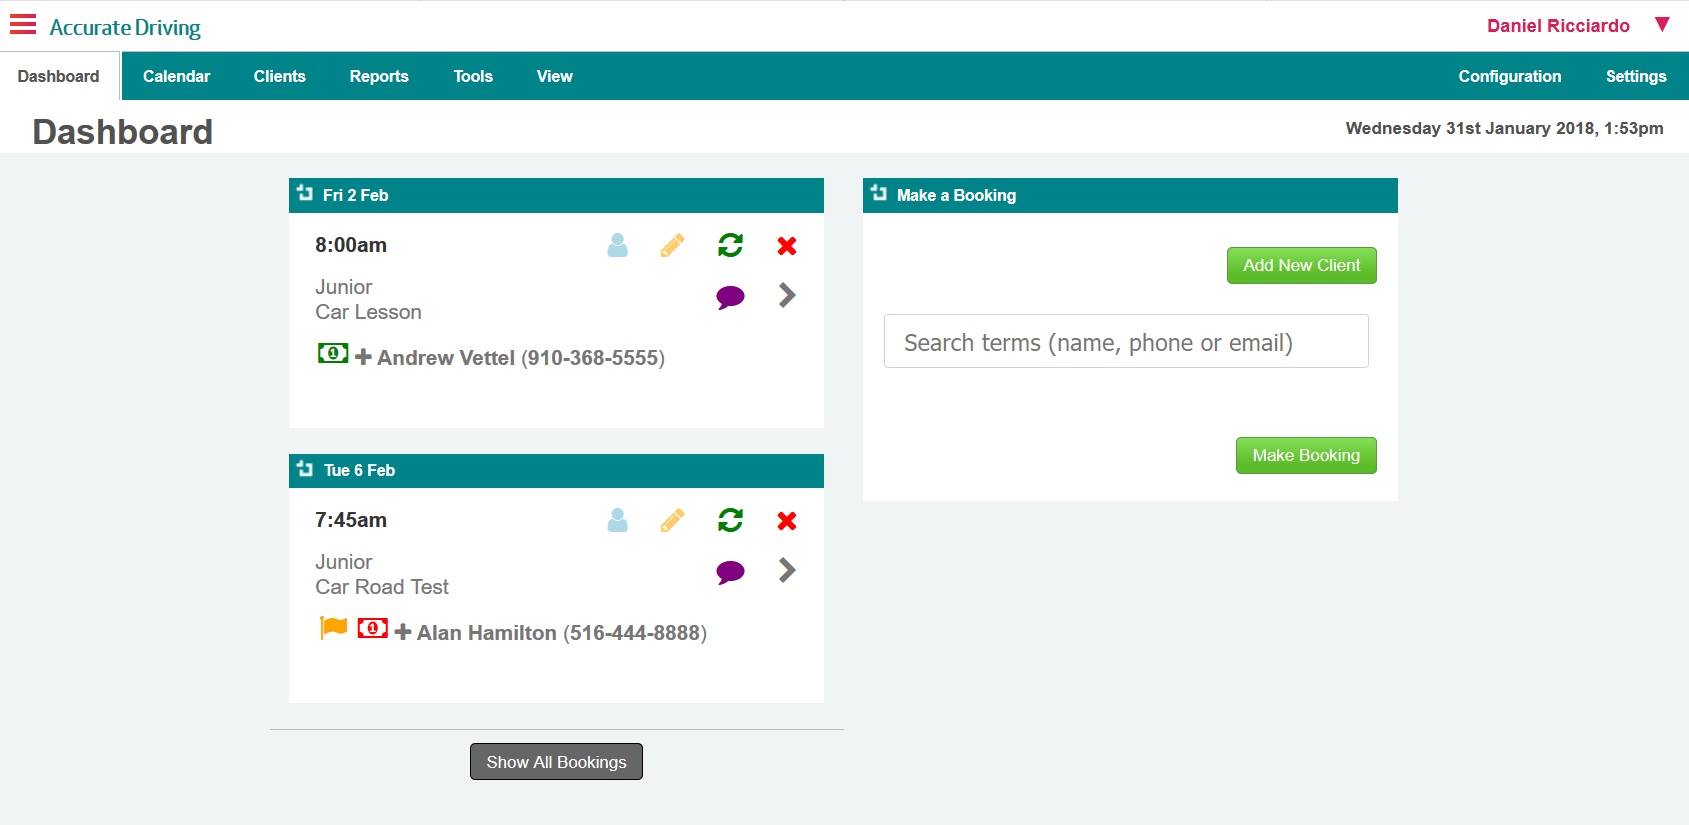Focus the client search terms field
Screen dimensions: 1689x825
(x=1126, y=341)
